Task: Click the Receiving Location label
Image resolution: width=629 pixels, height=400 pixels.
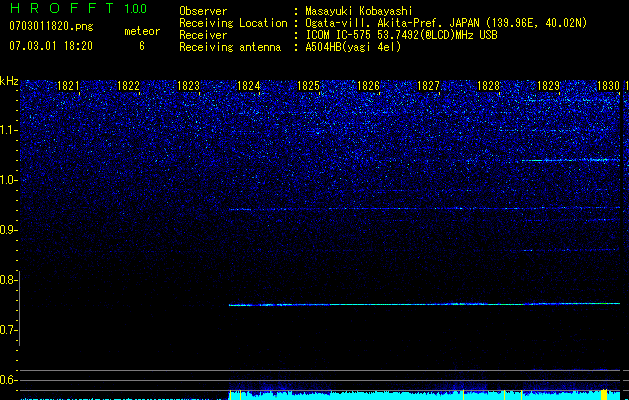Action: coord(233,23)
